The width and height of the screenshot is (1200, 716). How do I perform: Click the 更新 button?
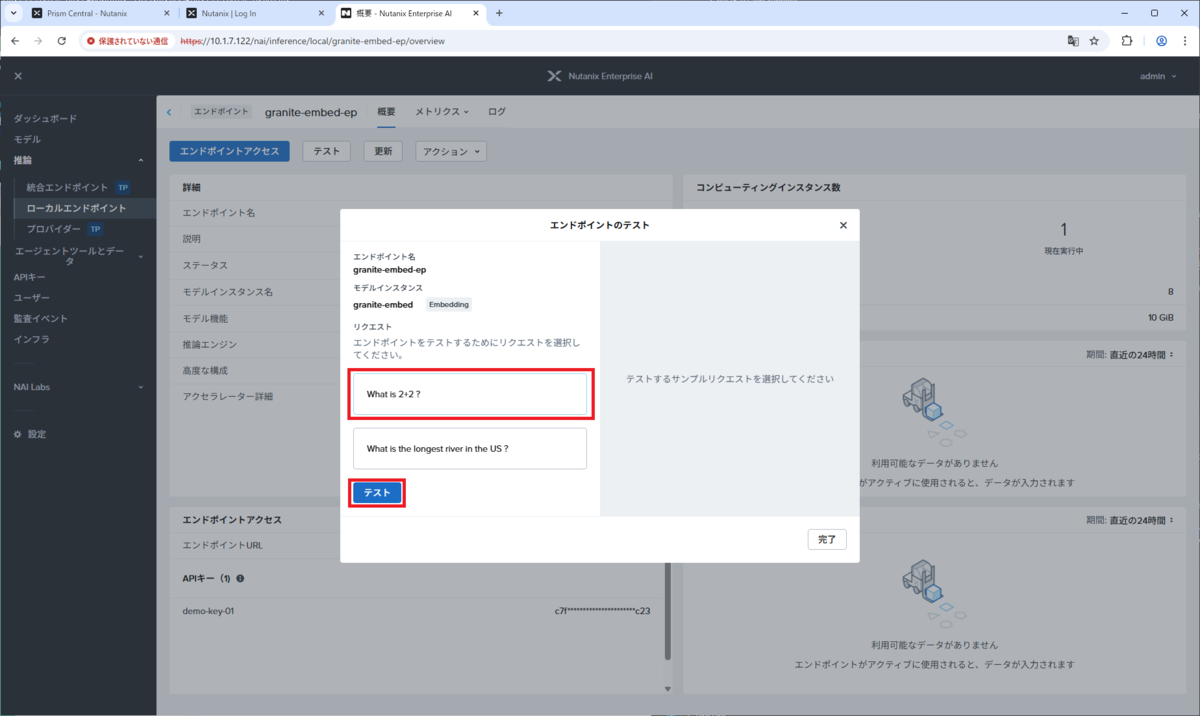tap(383, 151)
